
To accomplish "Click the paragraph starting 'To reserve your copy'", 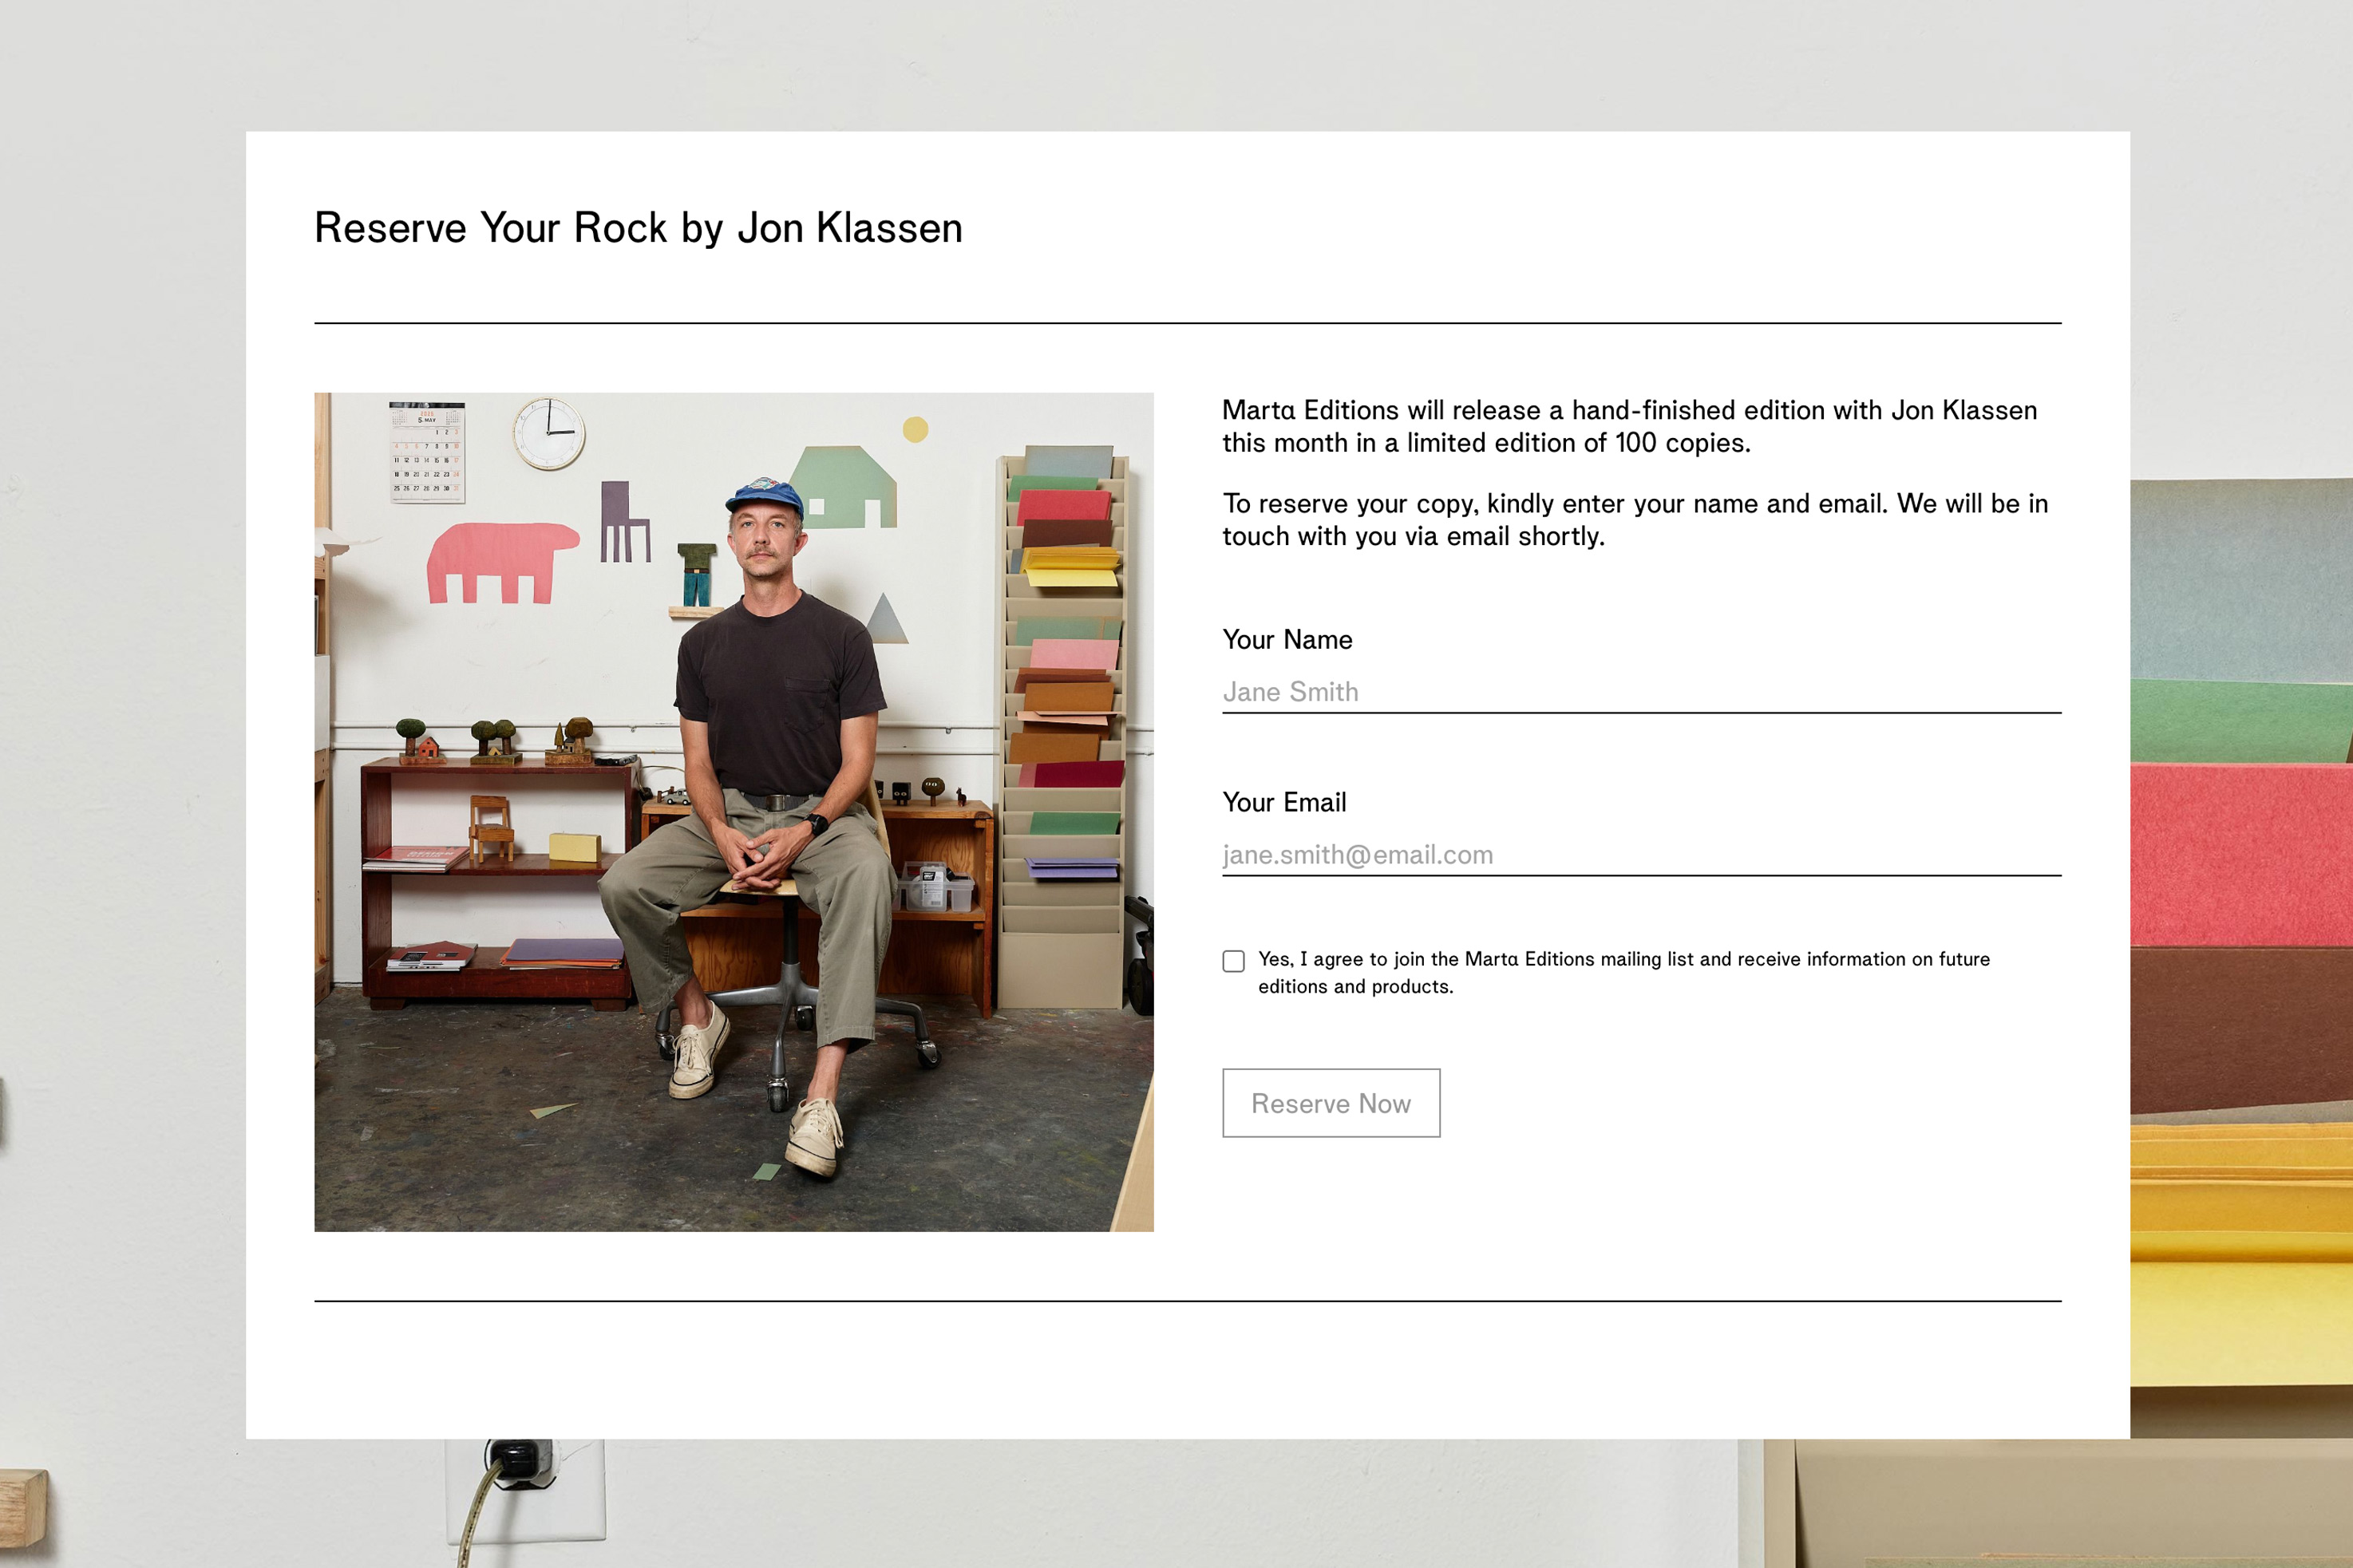I will click(x=1635, y=520).
